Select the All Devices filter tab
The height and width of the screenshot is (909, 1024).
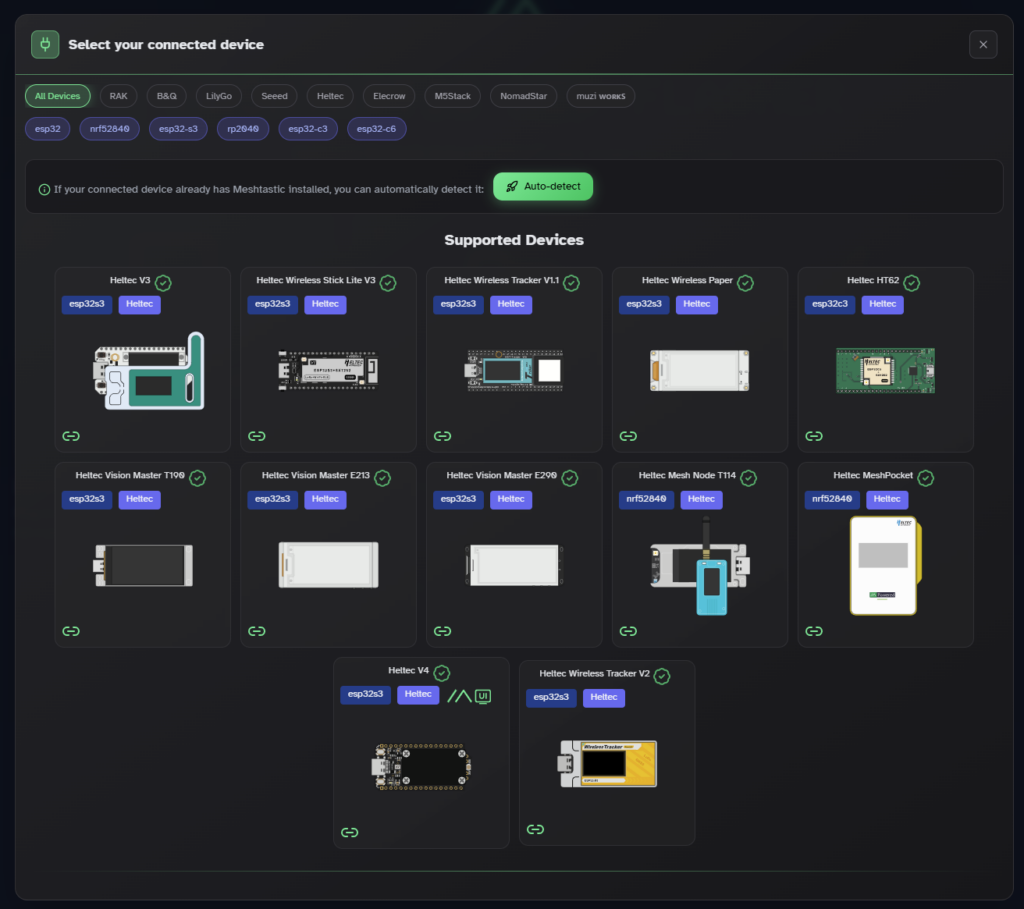tap(58, 96)
